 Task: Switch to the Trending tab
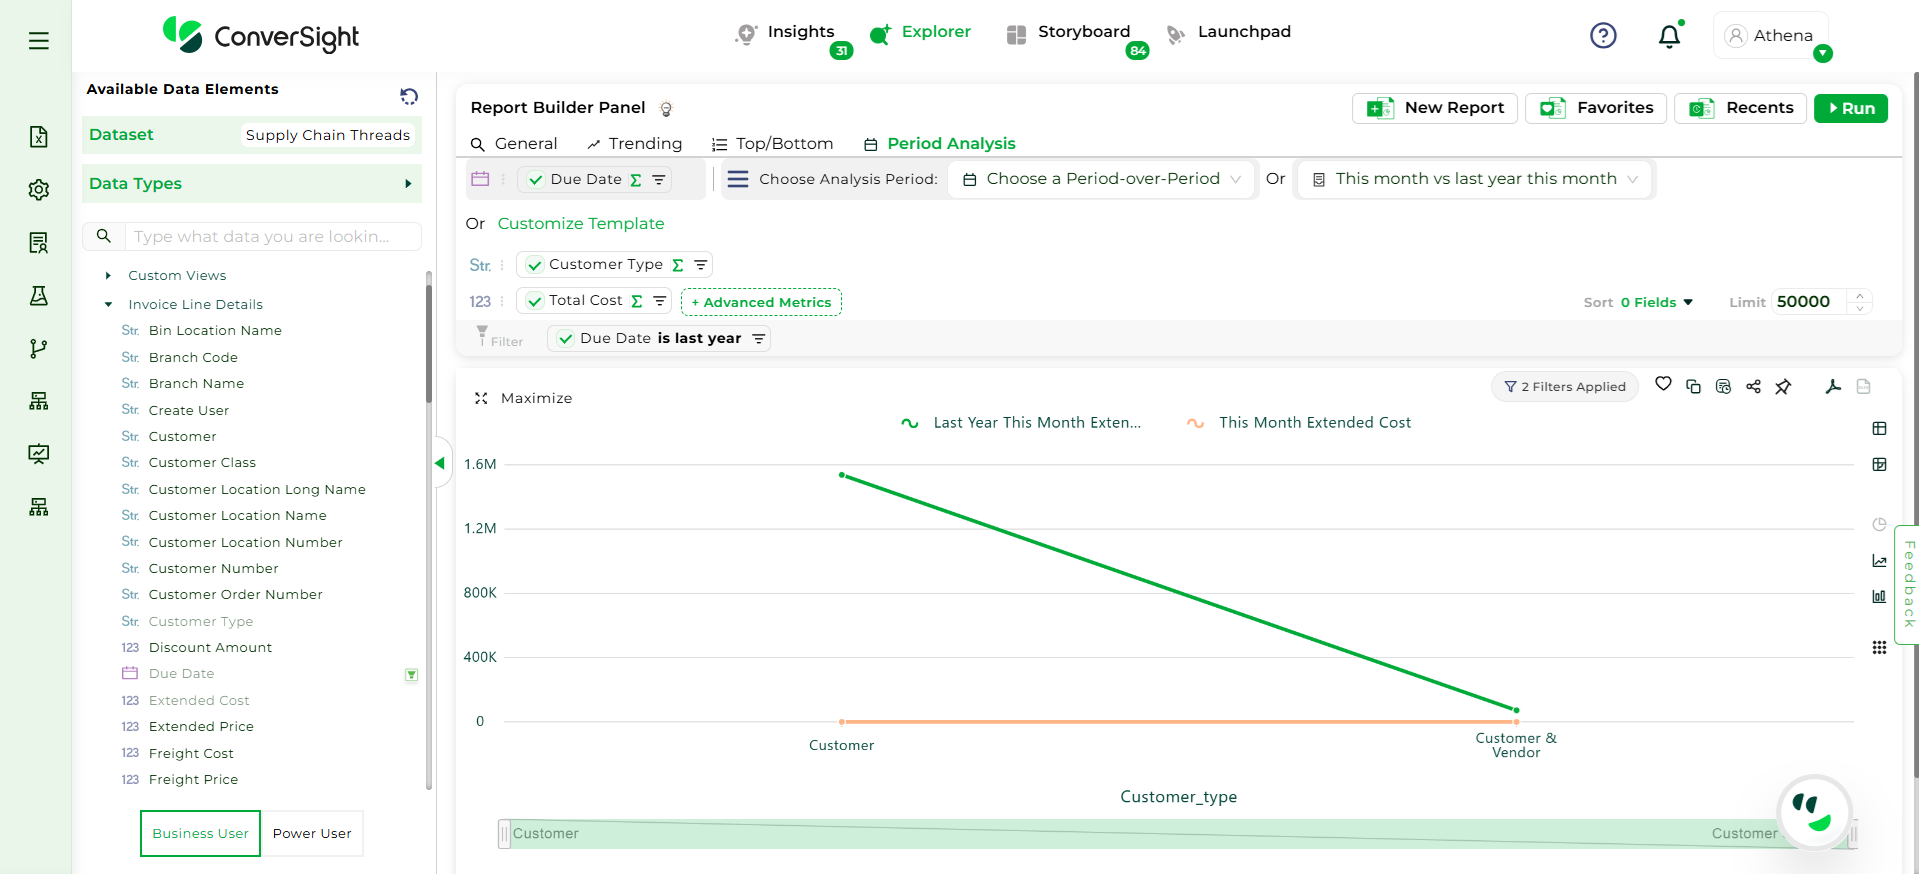pos(634,144)
